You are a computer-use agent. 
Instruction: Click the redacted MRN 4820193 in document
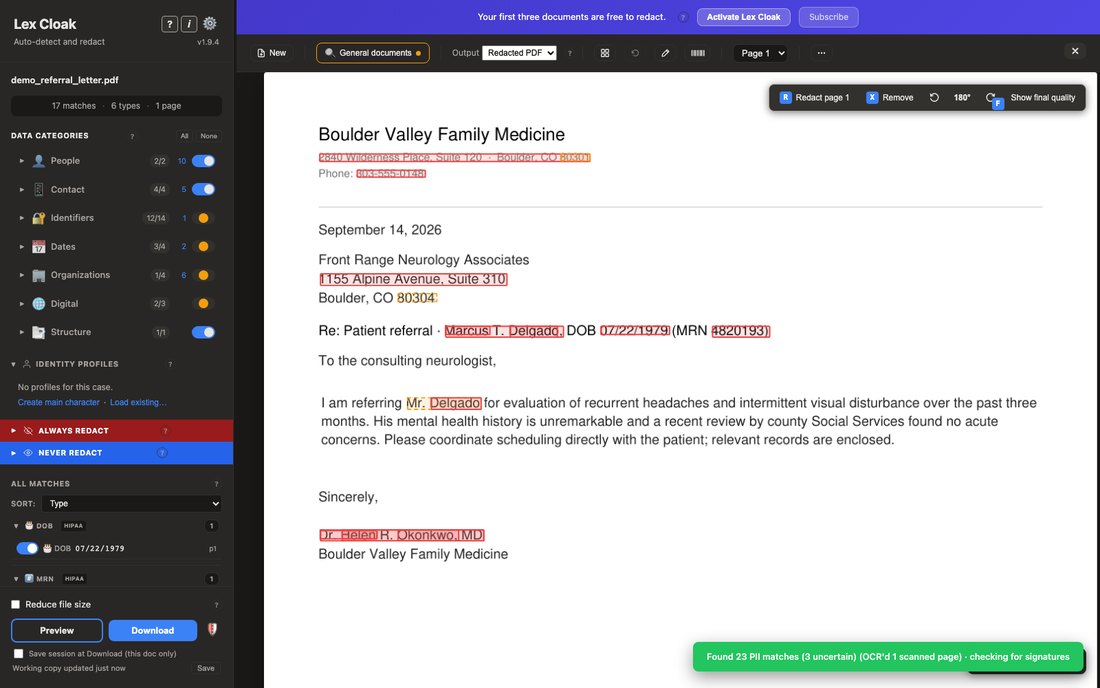point(741,331)
